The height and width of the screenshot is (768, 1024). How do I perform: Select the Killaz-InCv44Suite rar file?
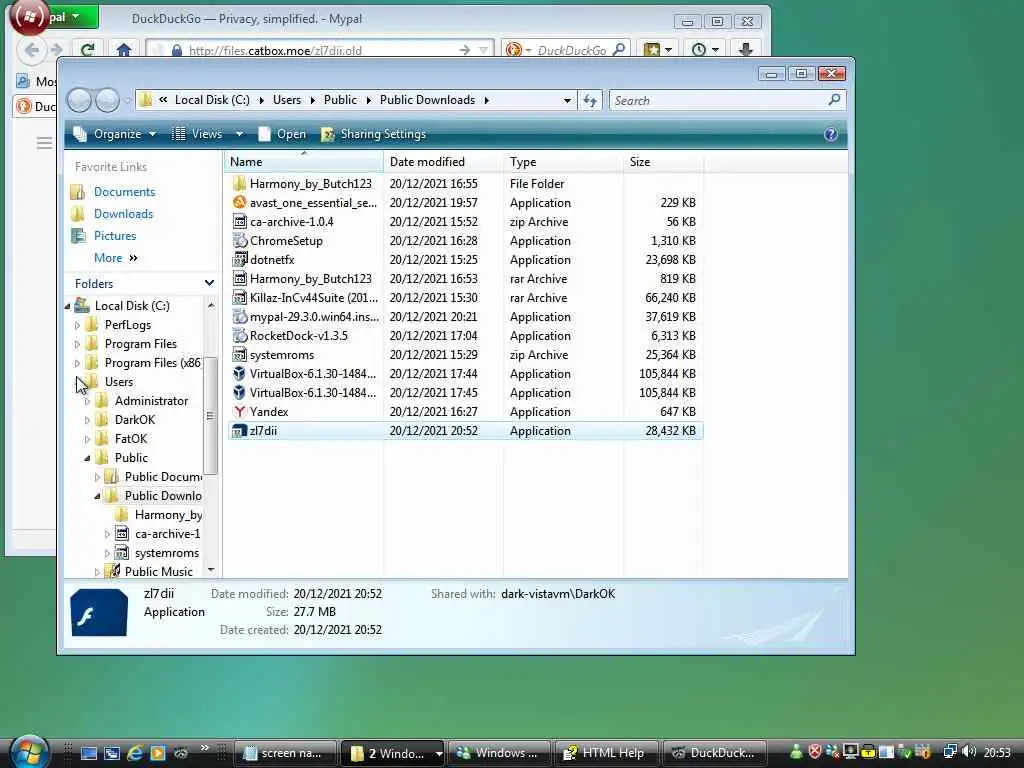tap(465, 298)
